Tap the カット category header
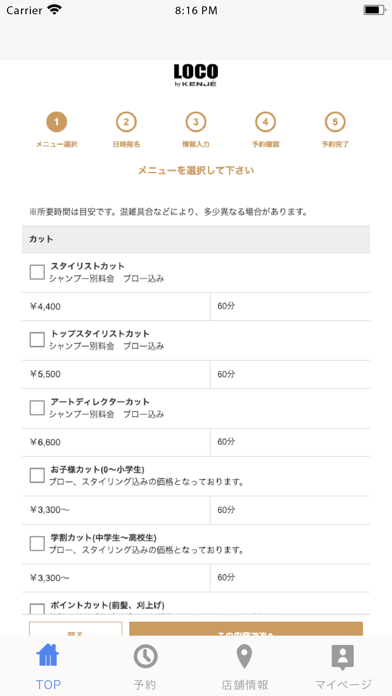 [196, 239]
